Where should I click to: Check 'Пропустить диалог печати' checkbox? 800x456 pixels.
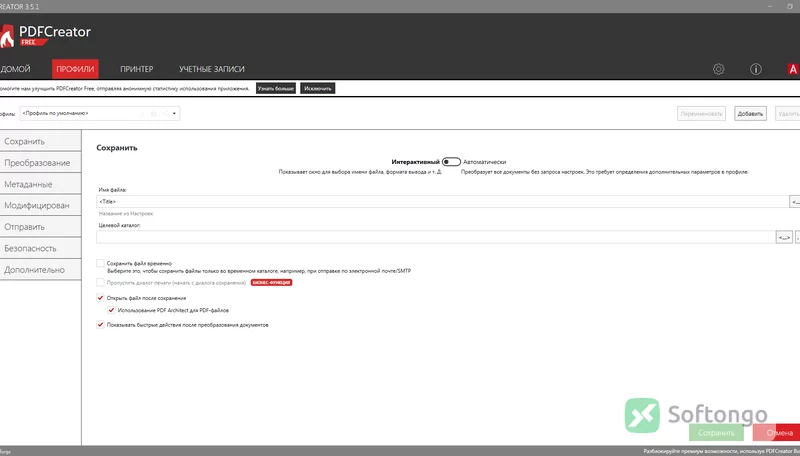(x=101, y=282)
